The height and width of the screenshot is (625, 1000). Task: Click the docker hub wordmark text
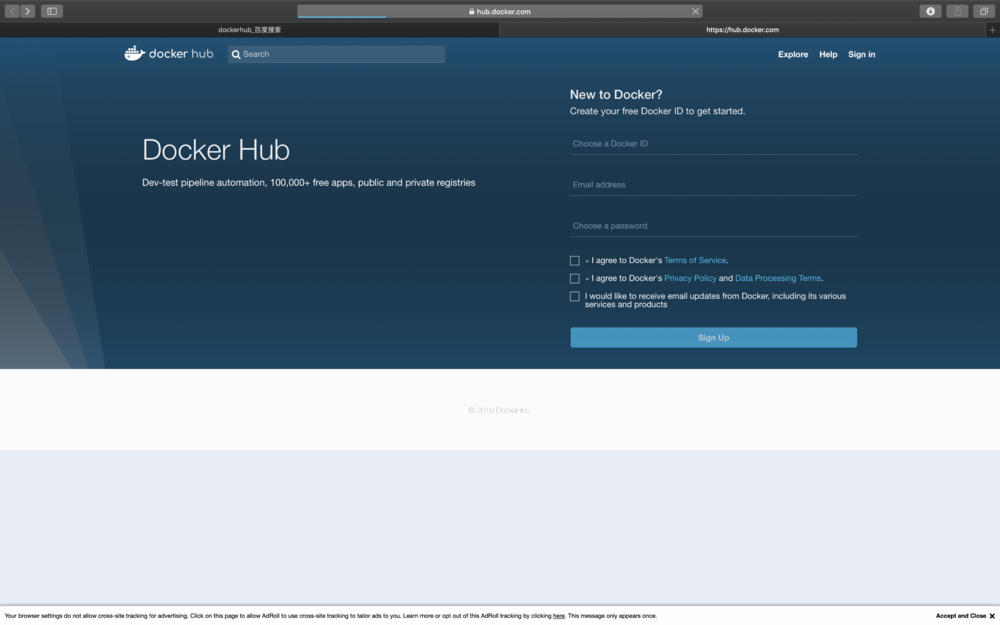click(181, 54)
